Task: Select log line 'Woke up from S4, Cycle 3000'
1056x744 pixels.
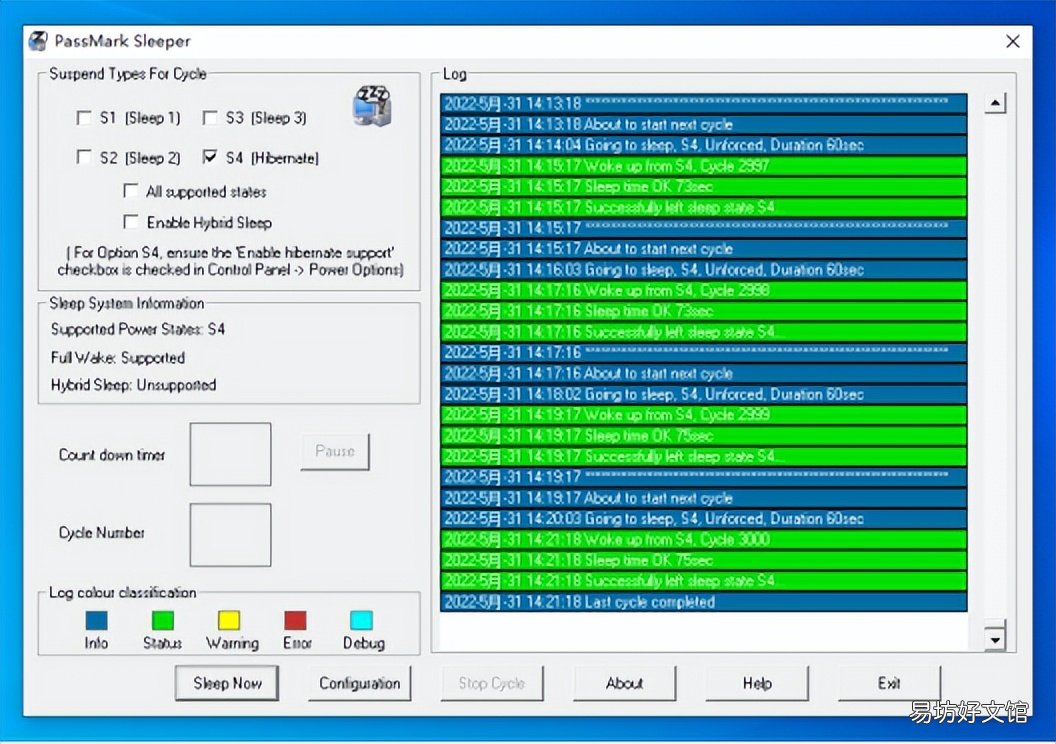Action: point(704,539)
